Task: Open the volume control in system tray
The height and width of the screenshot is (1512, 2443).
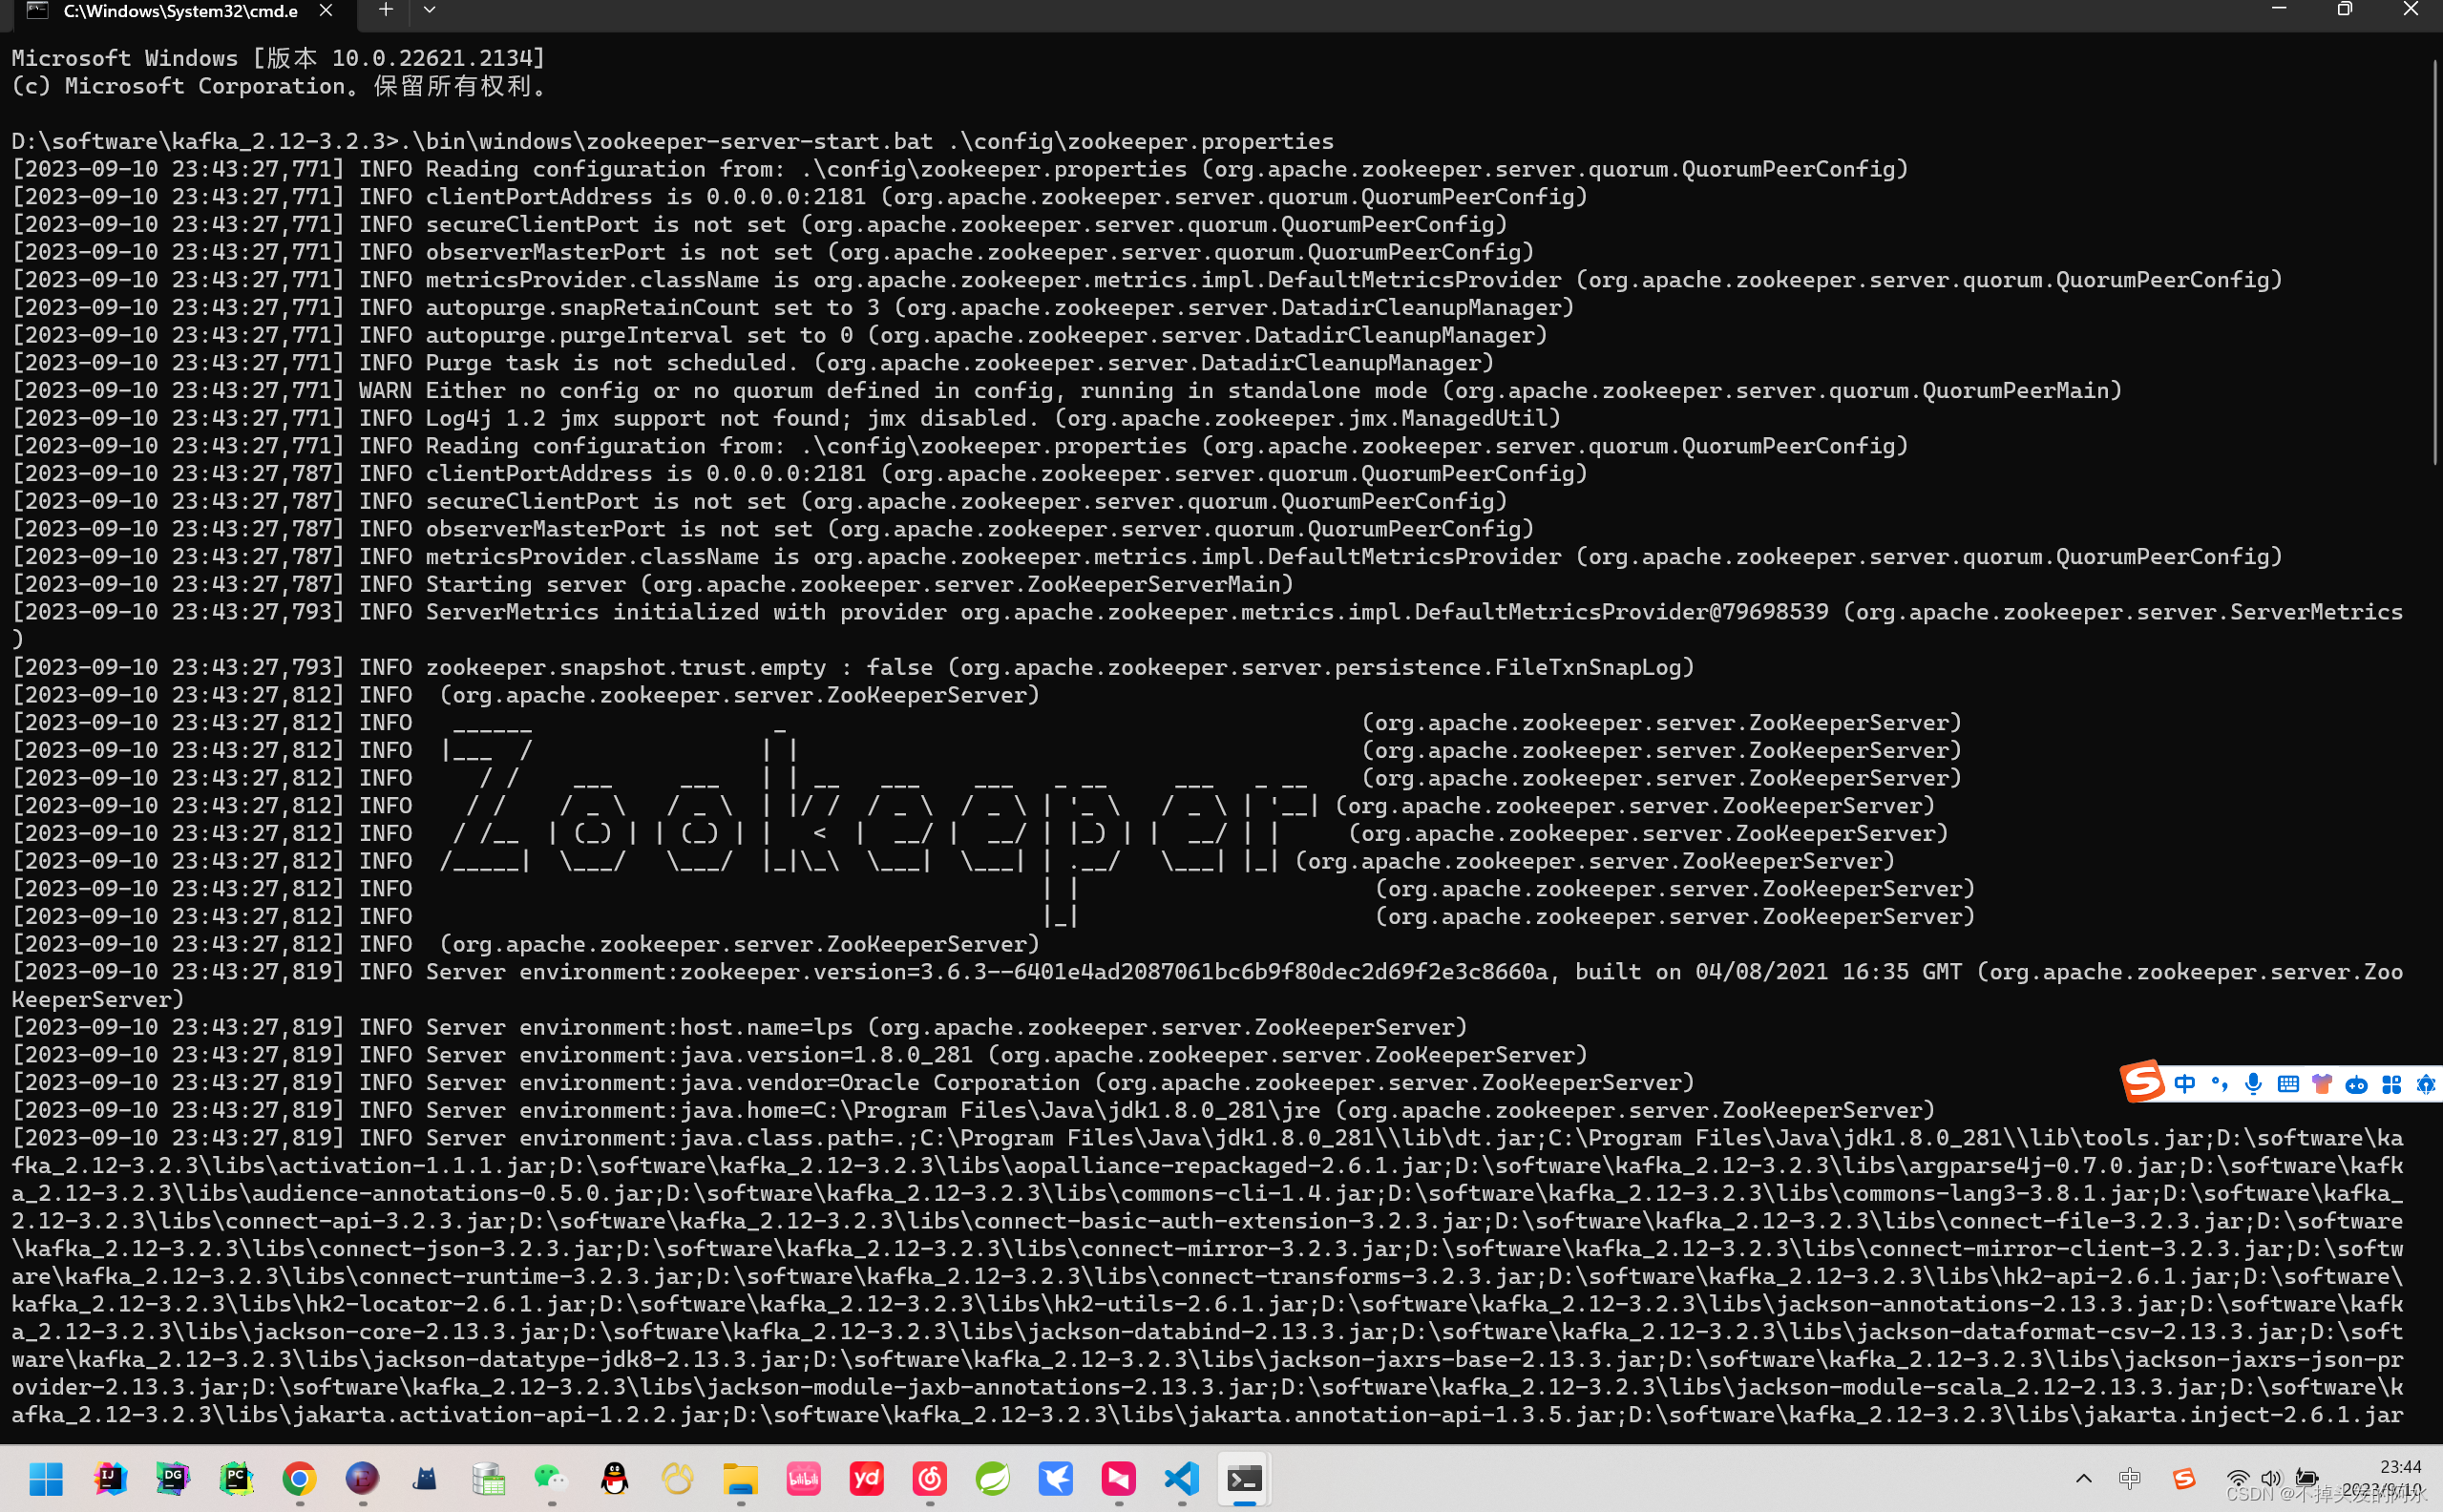Action: click(x=2271, y=1478)
